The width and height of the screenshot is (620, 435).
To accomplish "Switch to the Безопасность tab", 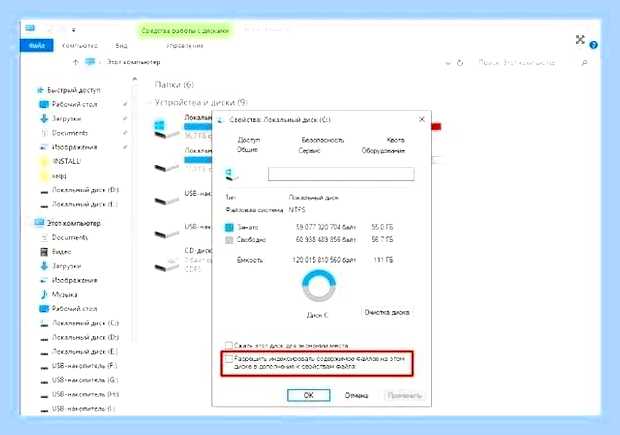I will click(x=323, y=140).
